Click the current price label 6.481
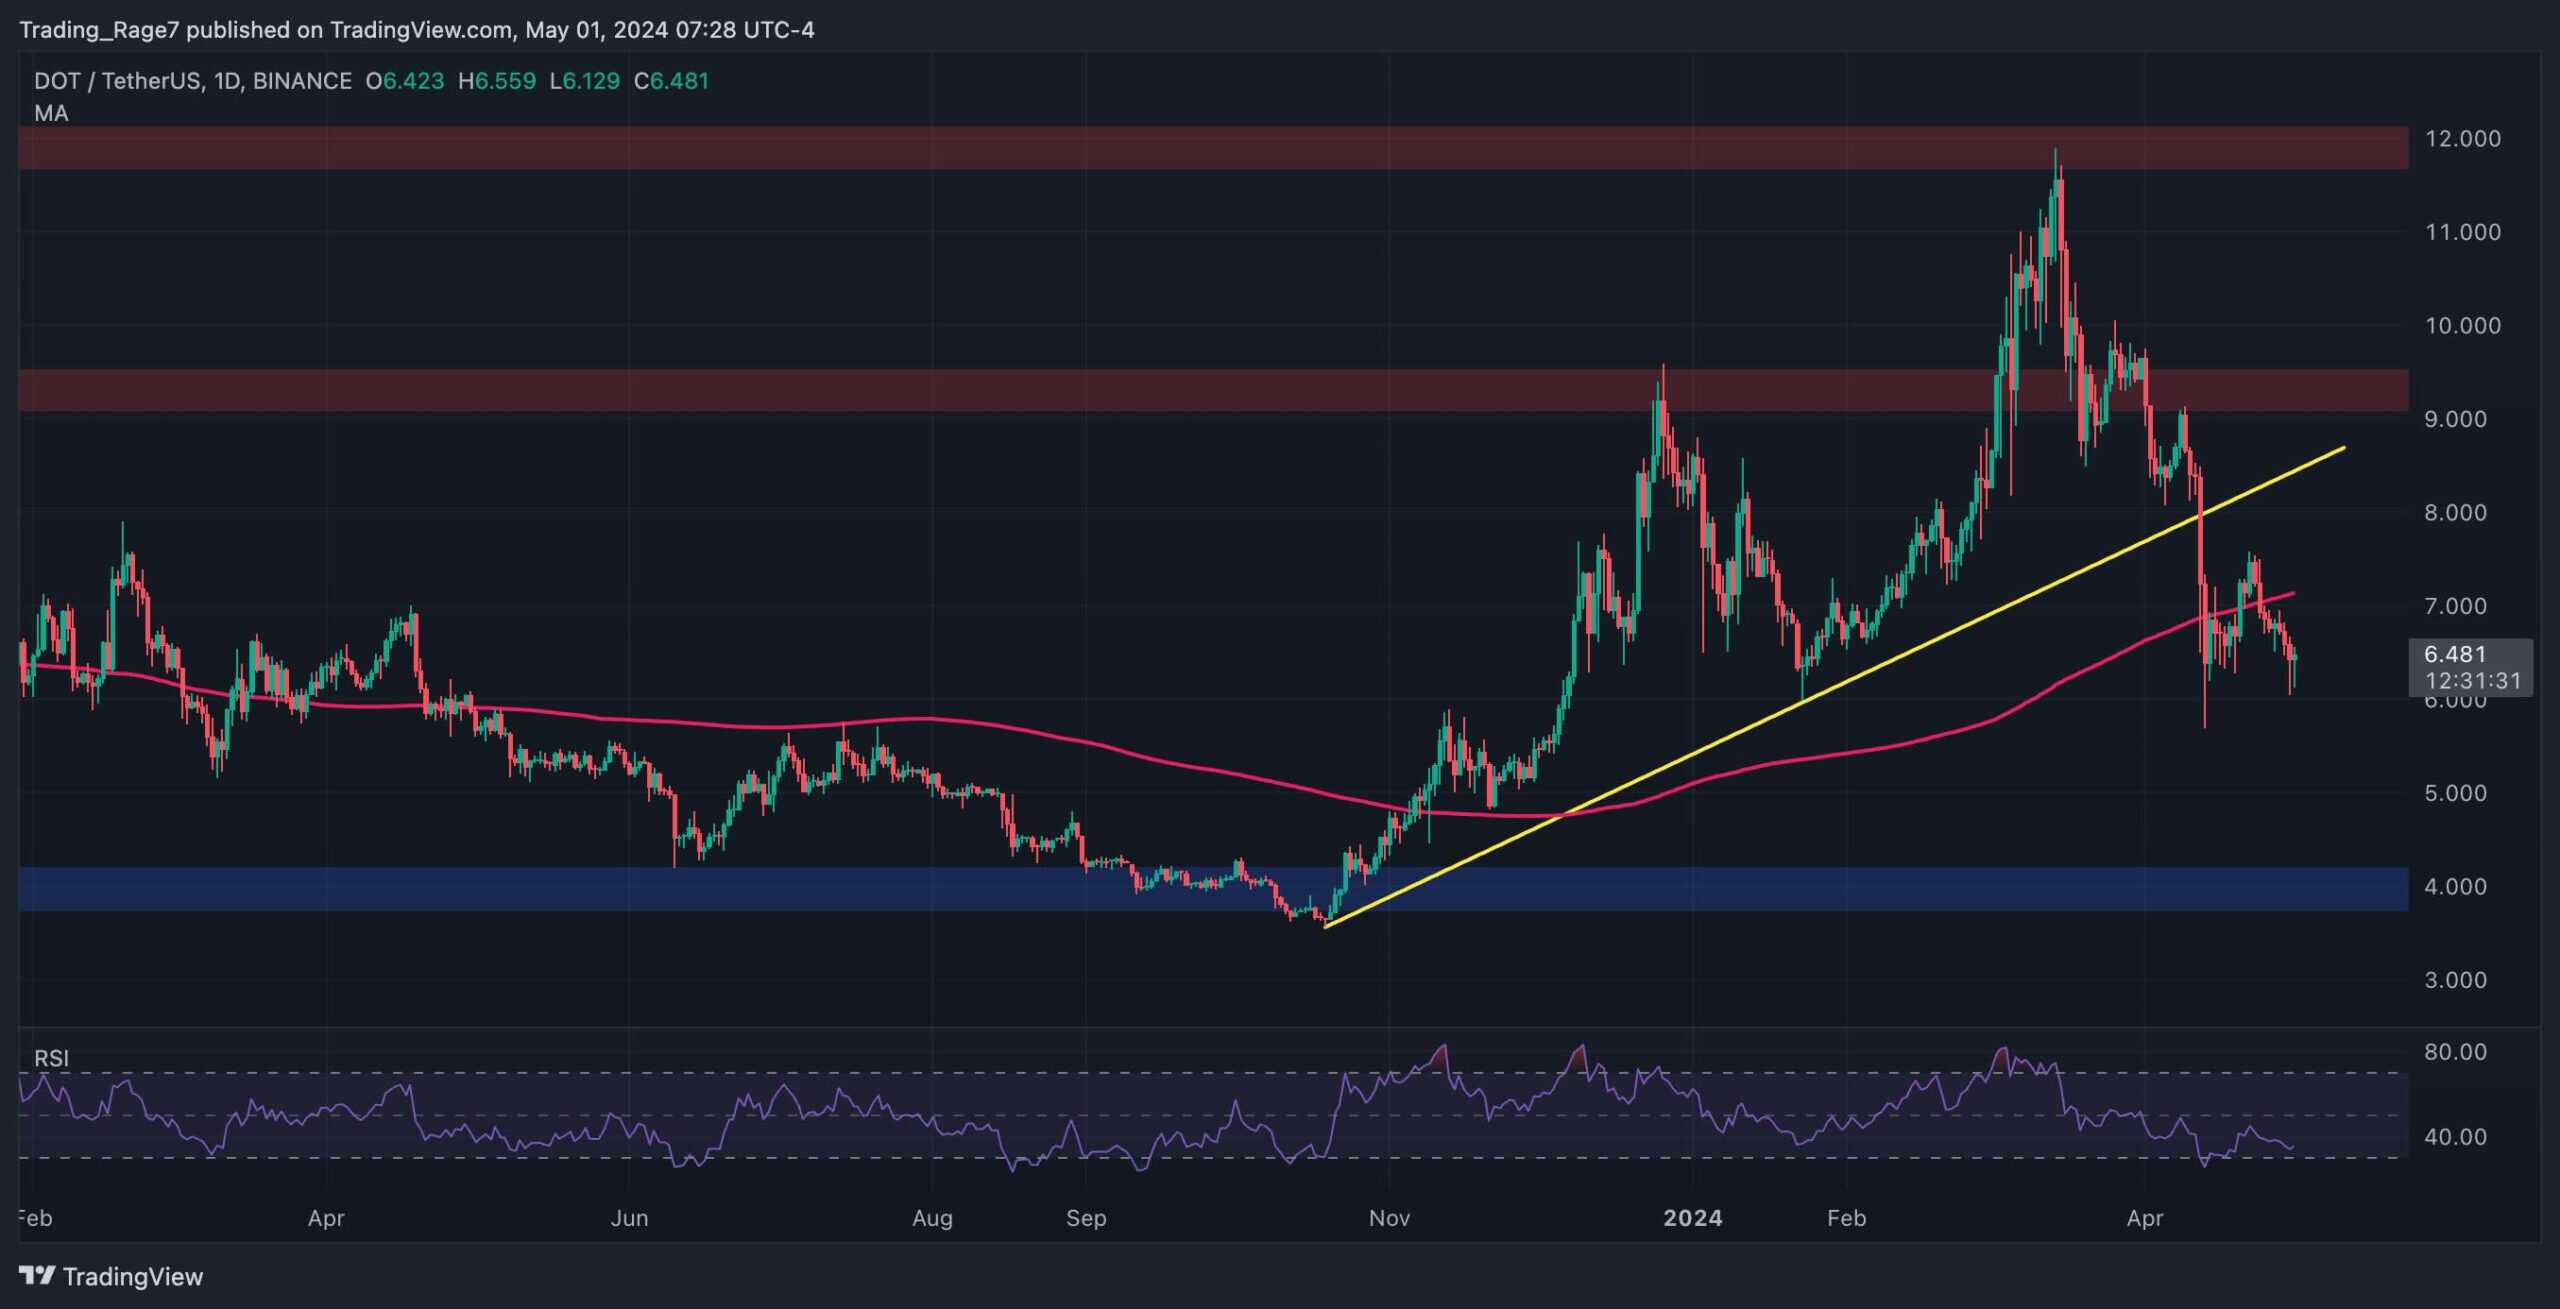This screenshot has height=1309, width=2560. [2456, 655]
